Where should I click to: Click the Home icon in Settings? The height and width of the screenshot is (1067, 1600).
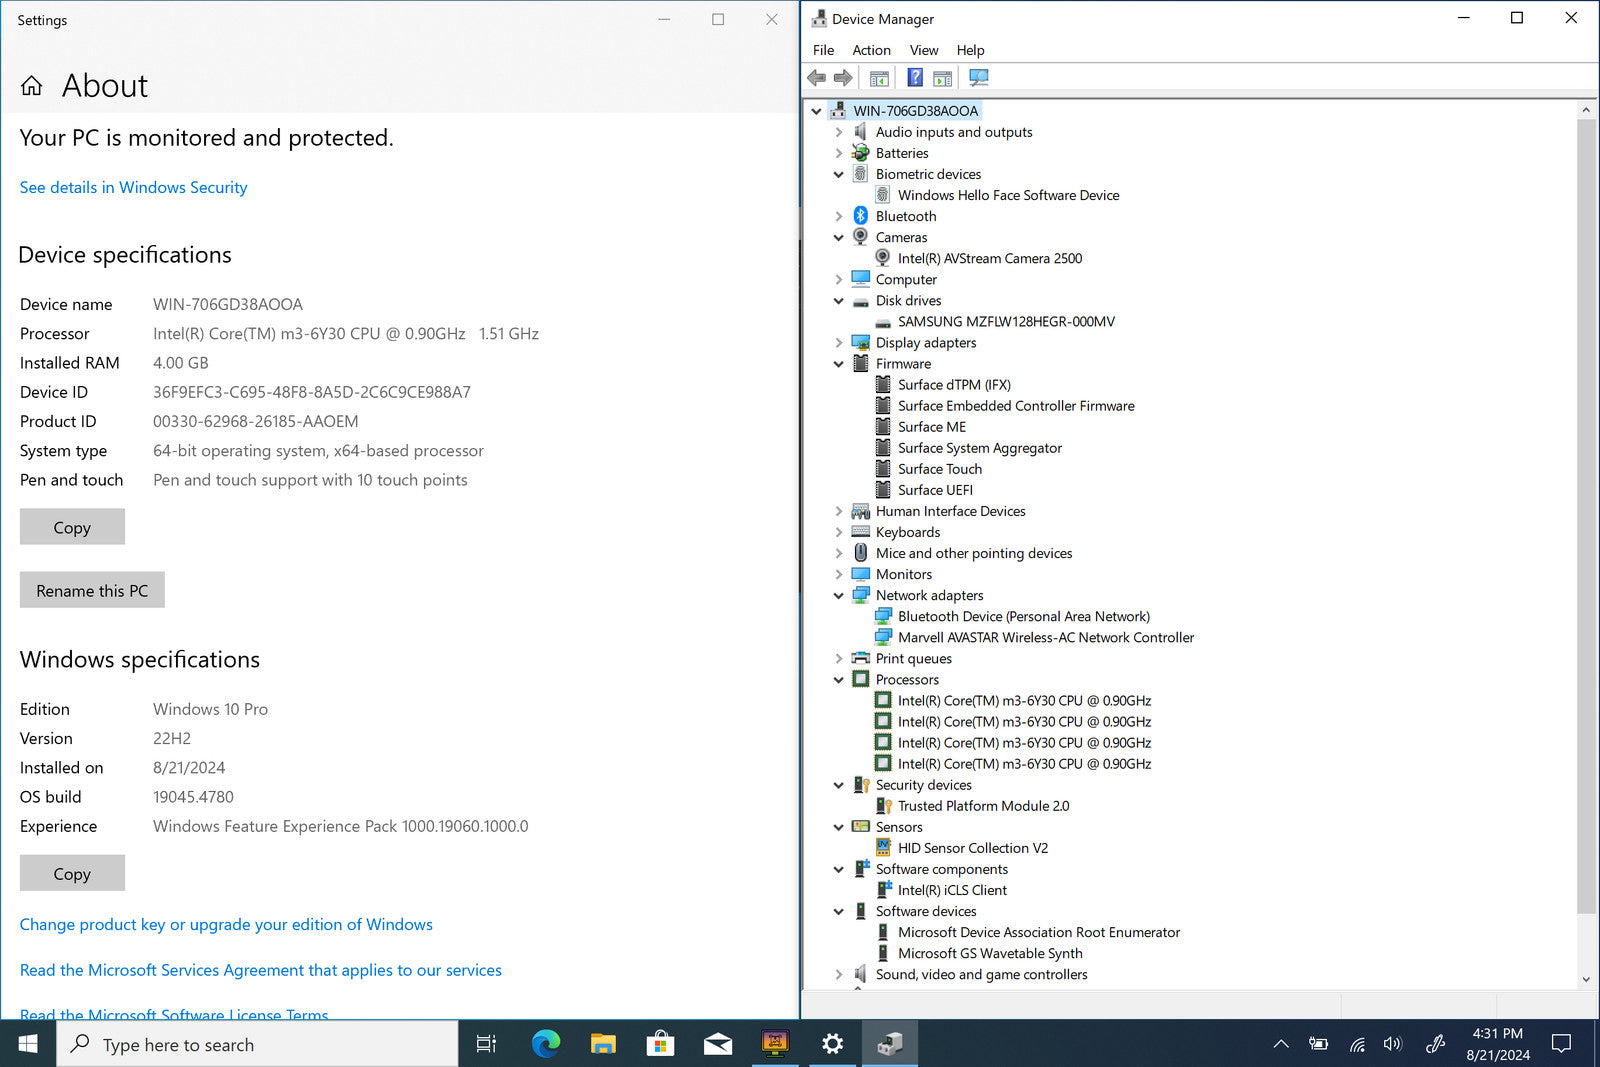point(32,86)
